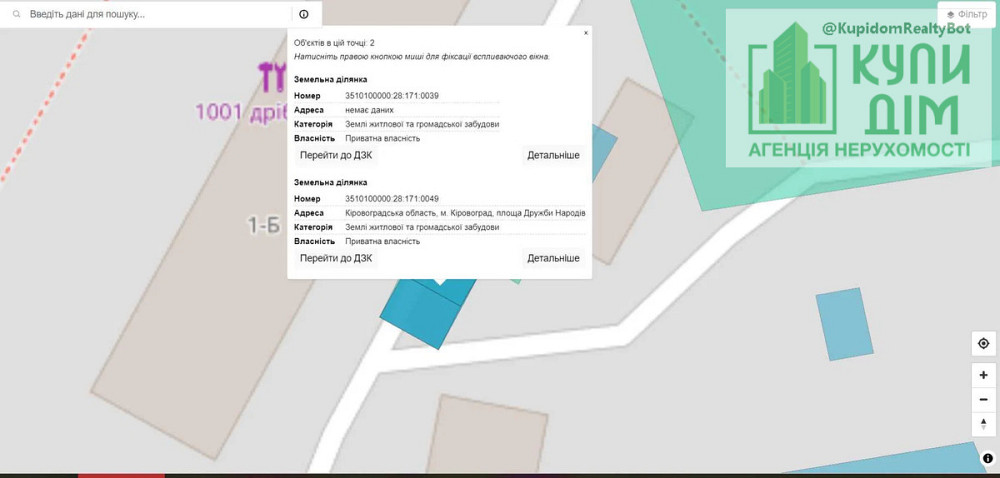Zoom out with the minus button
The height and width of the screenshot is (478, 1000).
[x=984, y=399]
